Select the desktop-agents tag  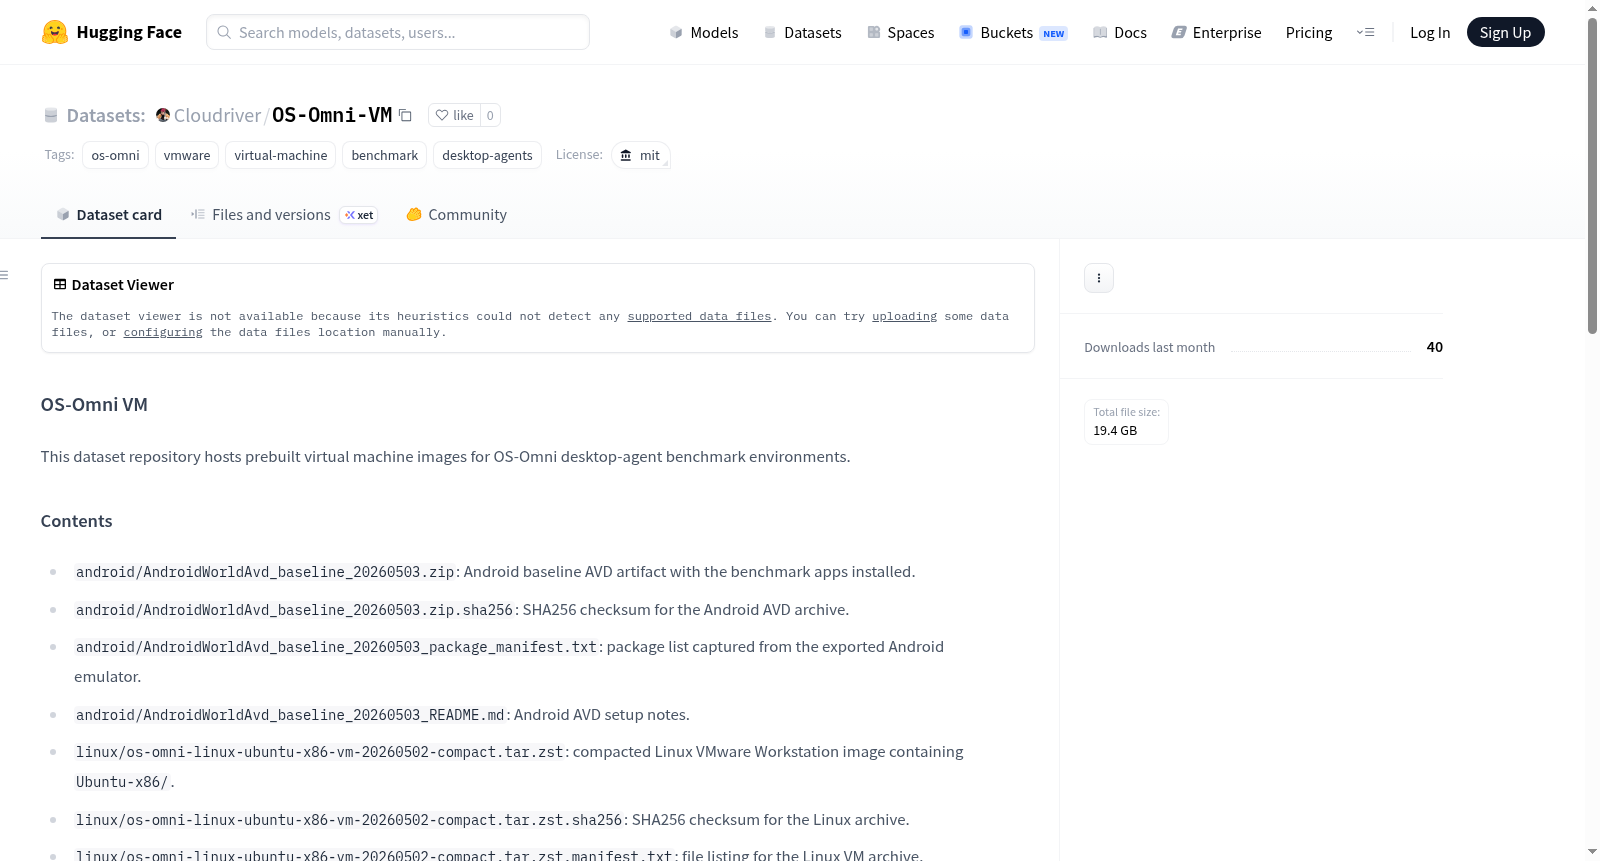[487, 155]
